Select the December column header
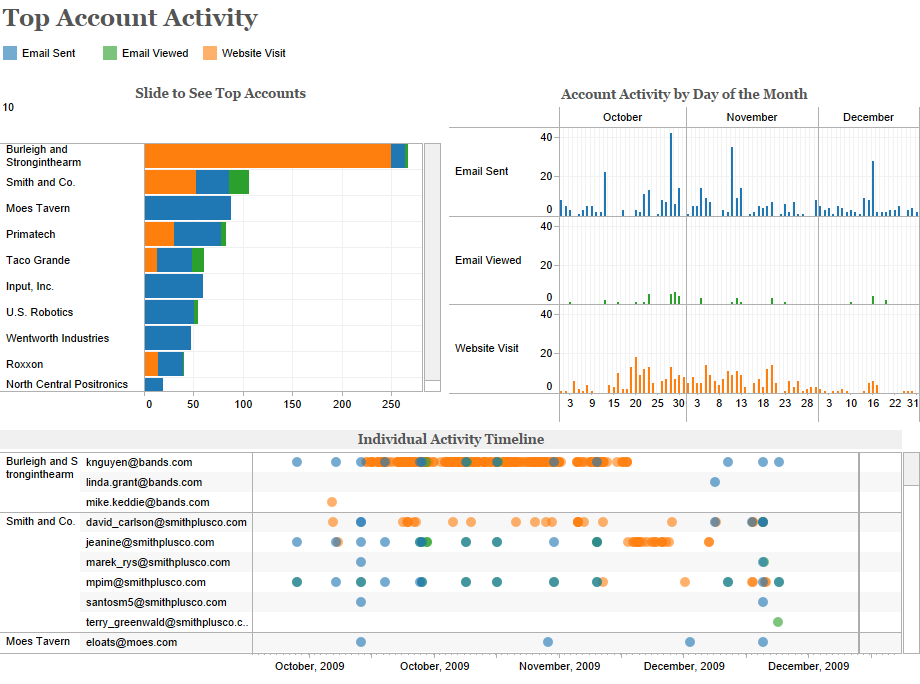920x684 pixels. [x=868, y=117]
